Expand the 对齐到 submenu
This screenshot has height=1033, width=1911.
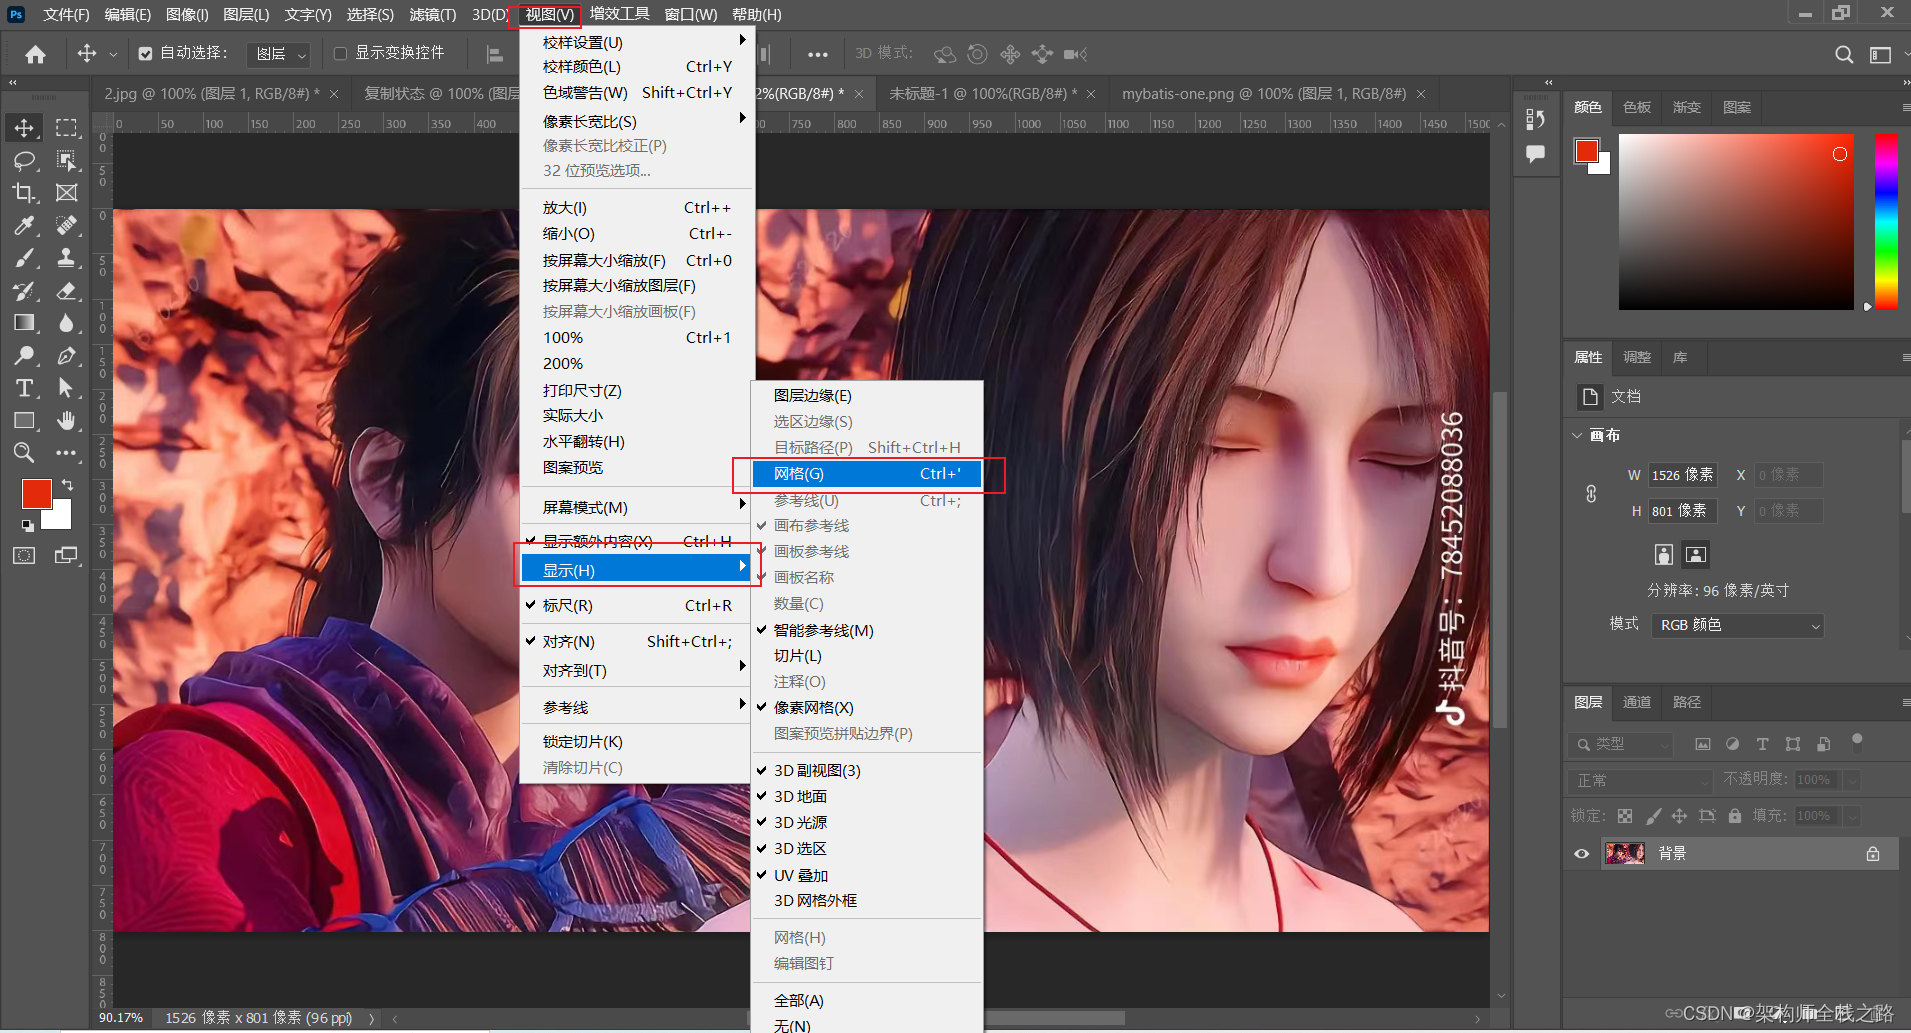click(636, 670)
